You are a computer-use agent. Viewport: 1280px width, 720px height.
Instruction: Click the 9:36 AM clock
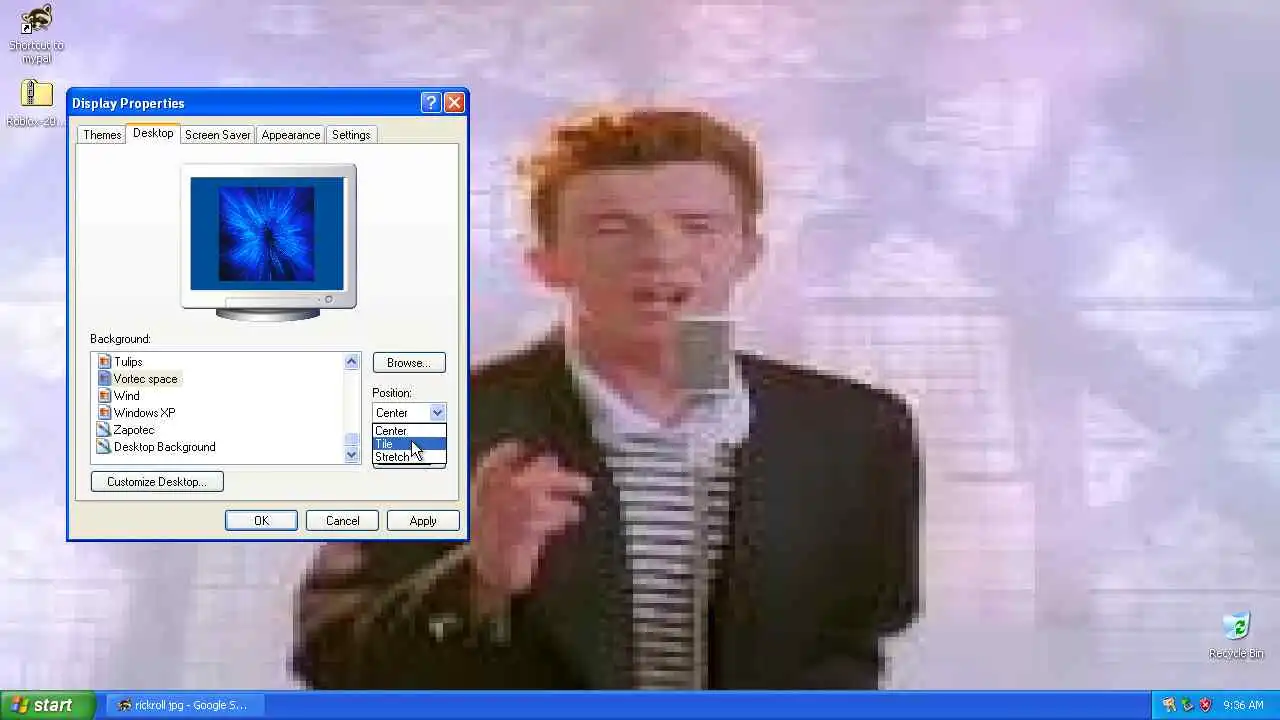[x=1243, y=705]
